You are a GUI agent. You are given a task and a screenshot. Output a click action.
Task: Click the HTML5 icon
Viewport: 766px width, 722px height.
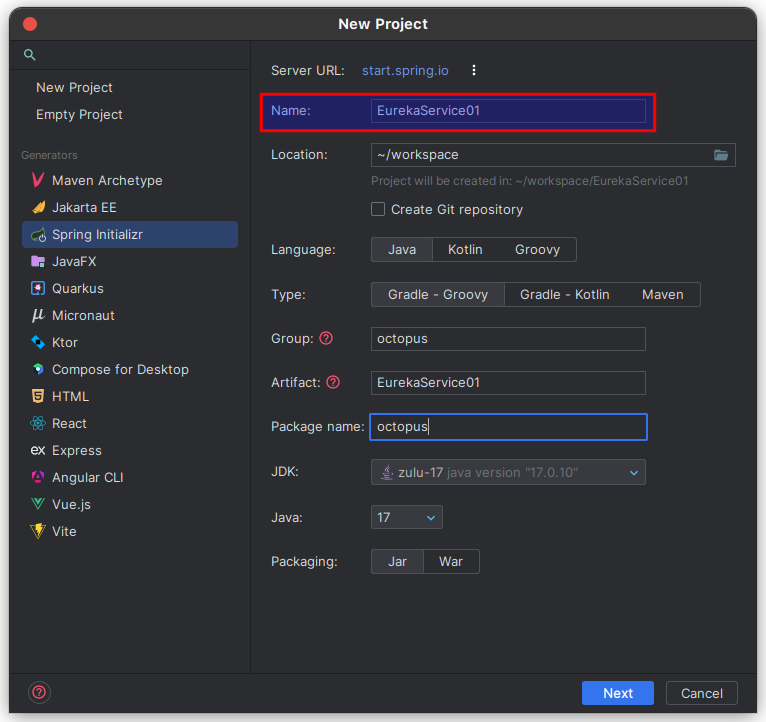(x=38, y=396)
